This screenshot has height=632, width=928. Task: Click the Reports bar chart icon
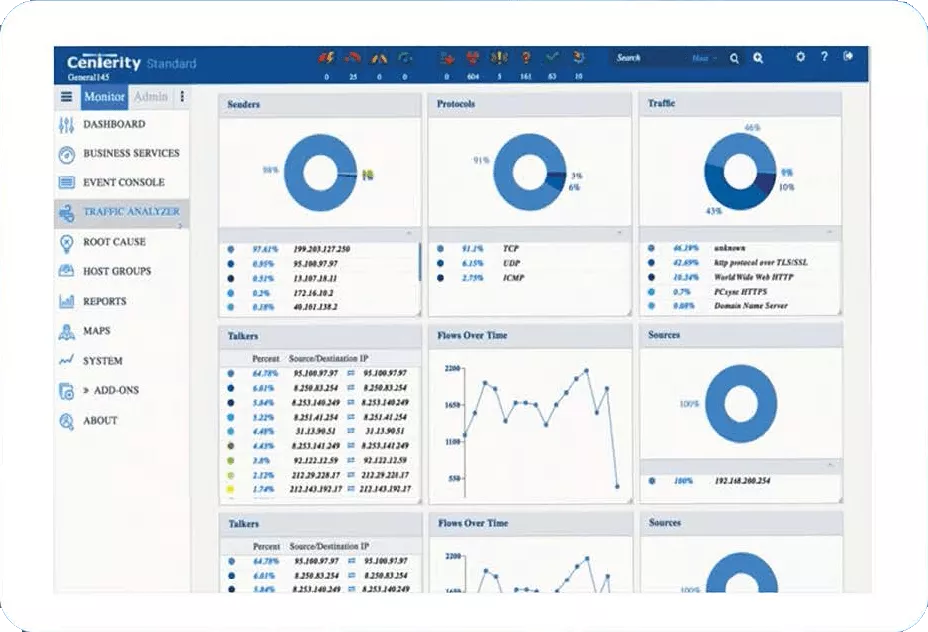pos(67,301)
